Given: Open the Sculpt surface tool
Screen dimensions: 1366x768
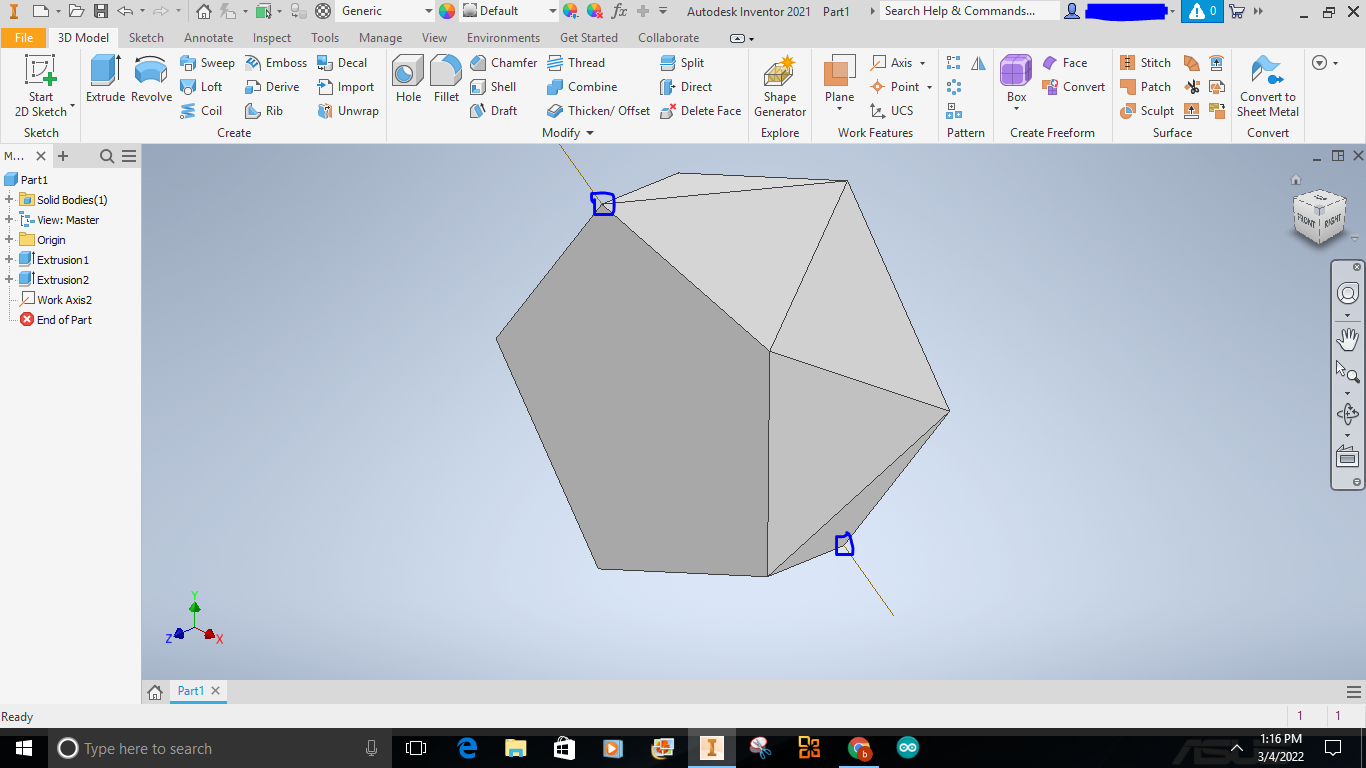Looking at the screenshot, I should coord(1147,110).
